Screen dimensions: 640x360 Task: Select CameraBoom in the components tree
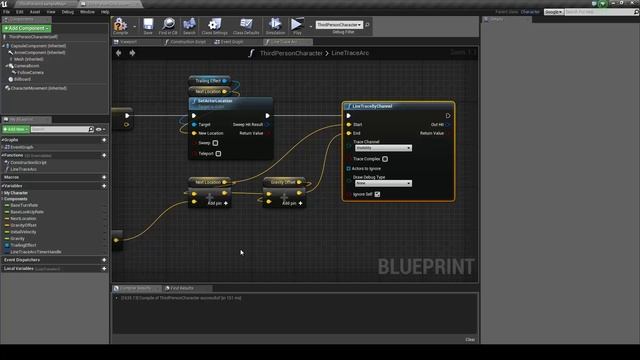coord(27,66)
